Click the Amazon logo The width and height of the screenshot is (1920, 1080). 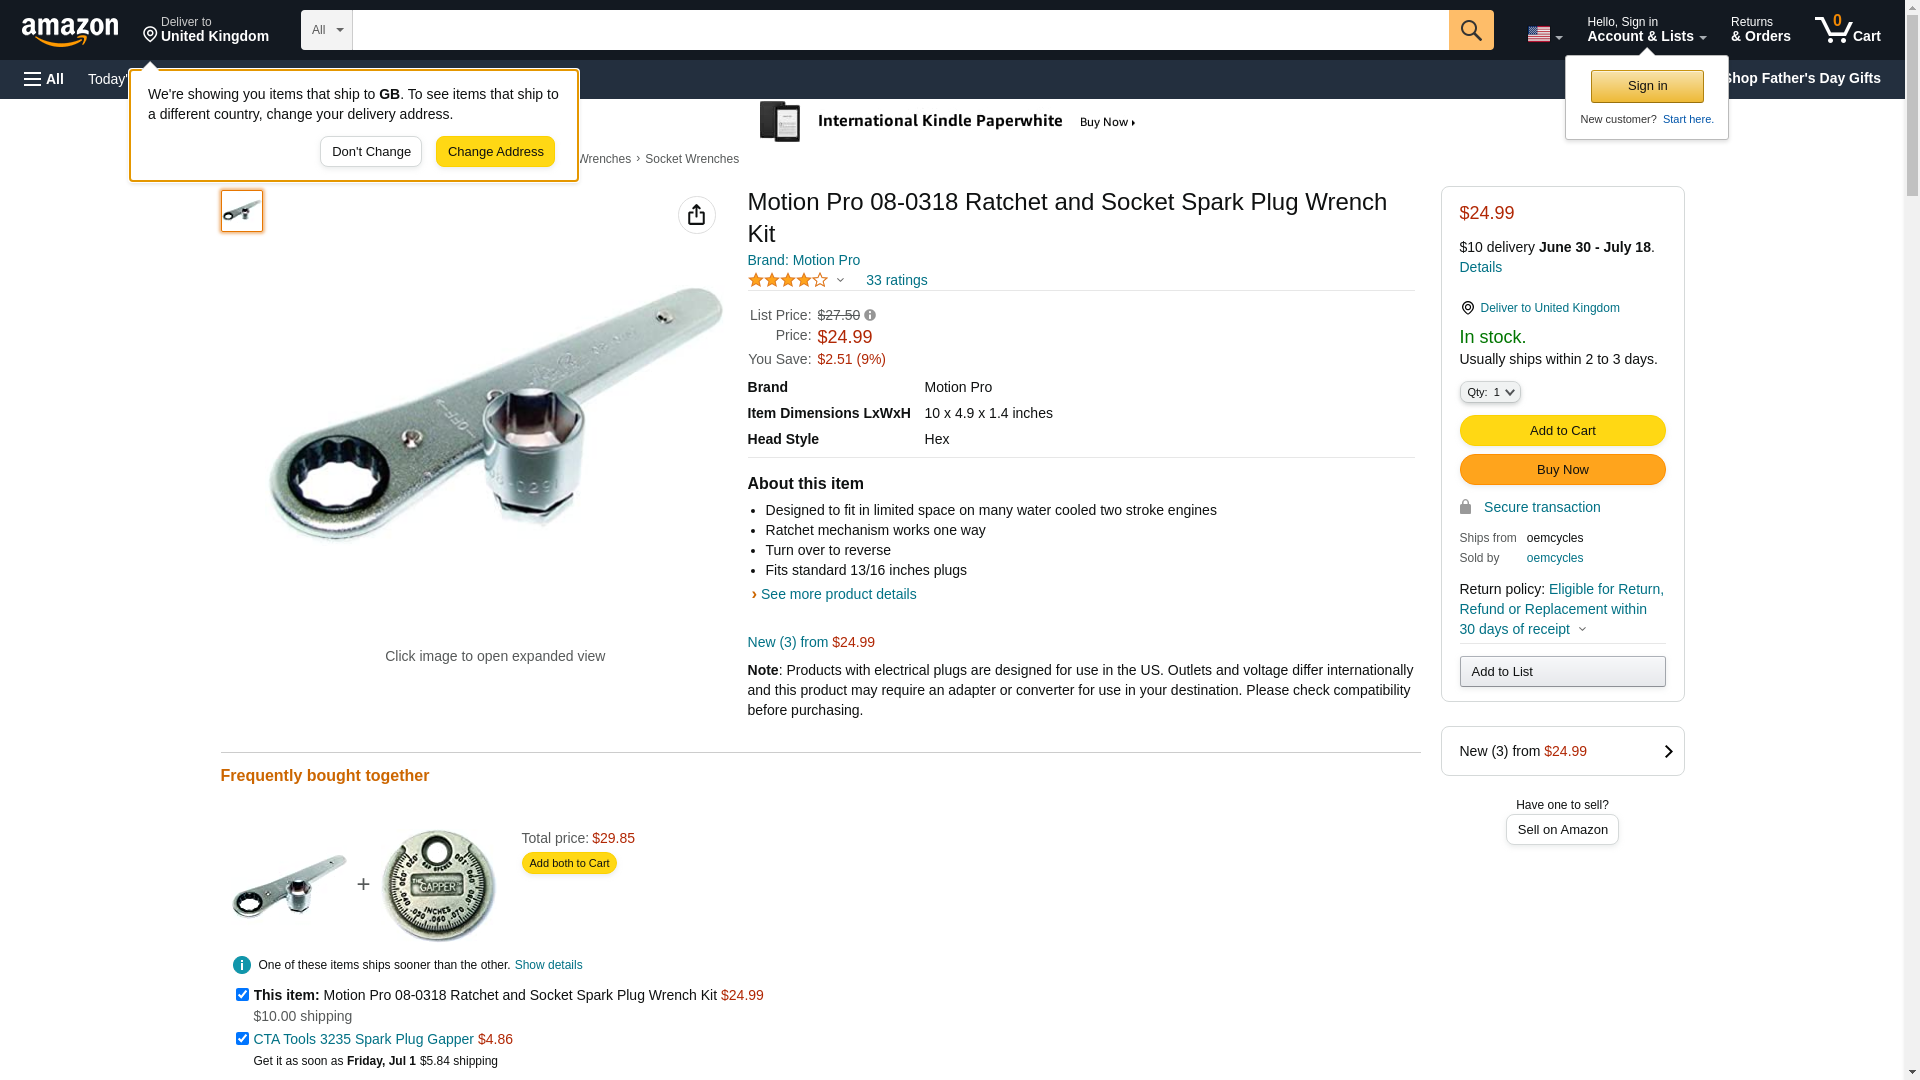(x=70, y=31)
